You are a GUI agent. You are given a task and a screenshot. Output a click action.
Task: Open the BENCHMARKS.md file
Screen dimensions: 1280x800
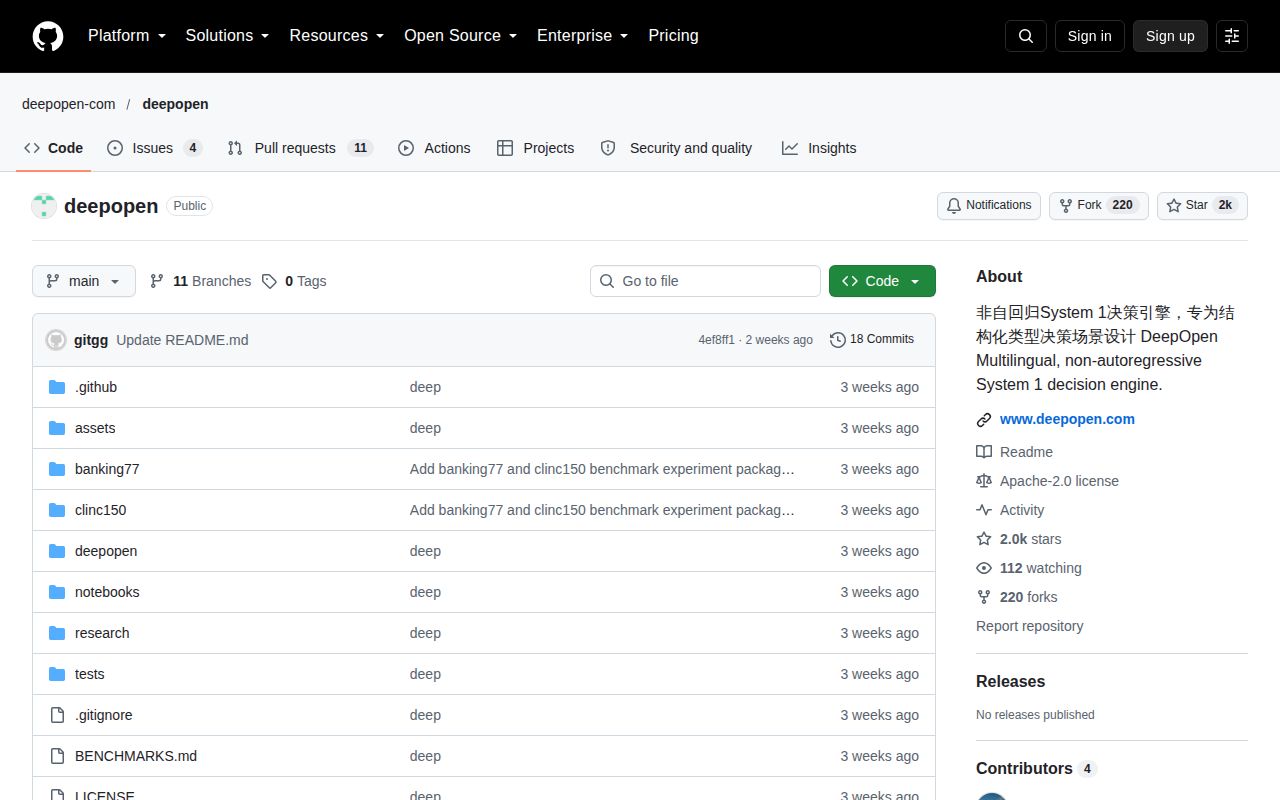point(136,756)
